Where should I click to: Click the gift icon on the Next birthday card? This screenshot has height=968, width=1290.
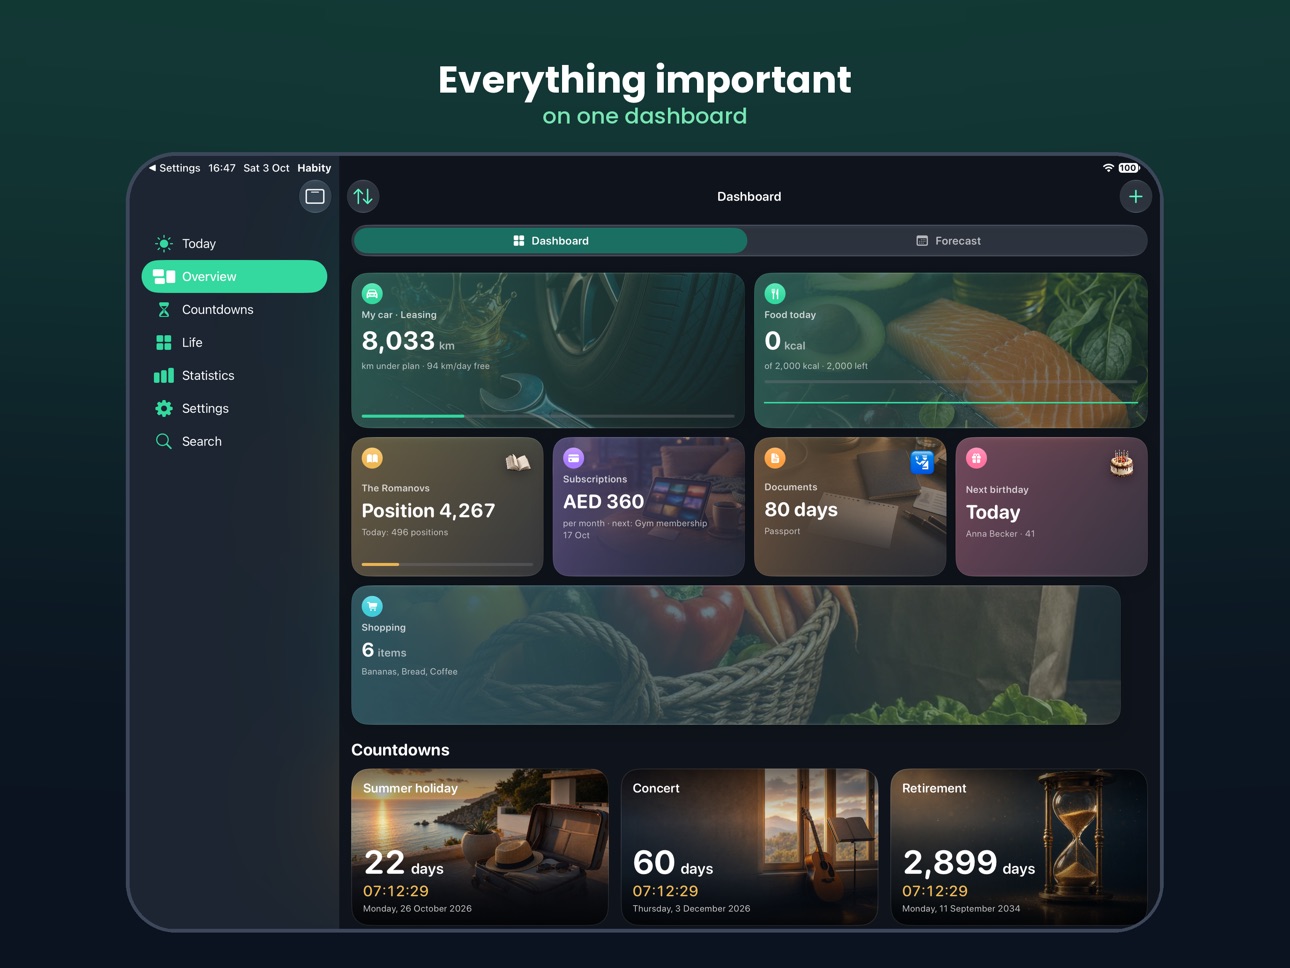[x=976, y=458]
